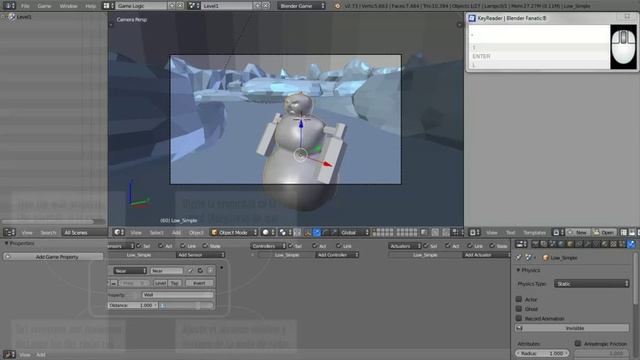This screenshot has width=640, height=360.
Task: Click the viewport shading sphere icon
Action: tap(268, 232)
